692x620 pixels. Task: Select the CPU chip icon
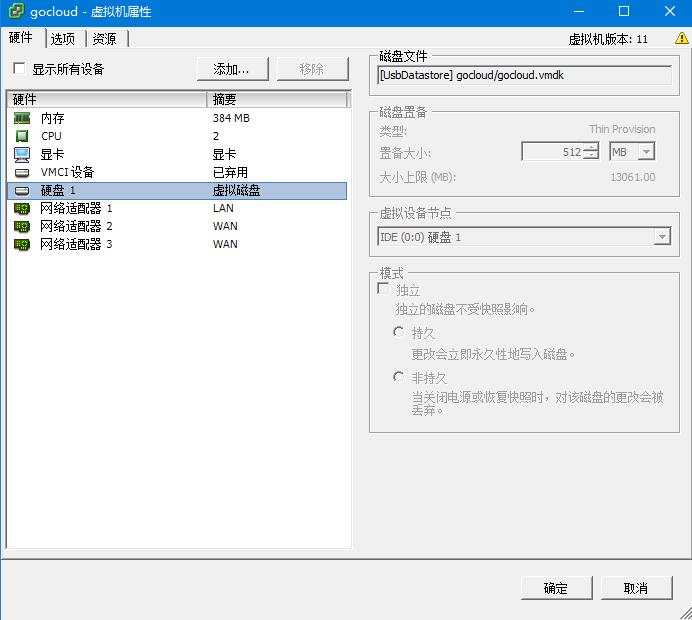coord(22,136)
